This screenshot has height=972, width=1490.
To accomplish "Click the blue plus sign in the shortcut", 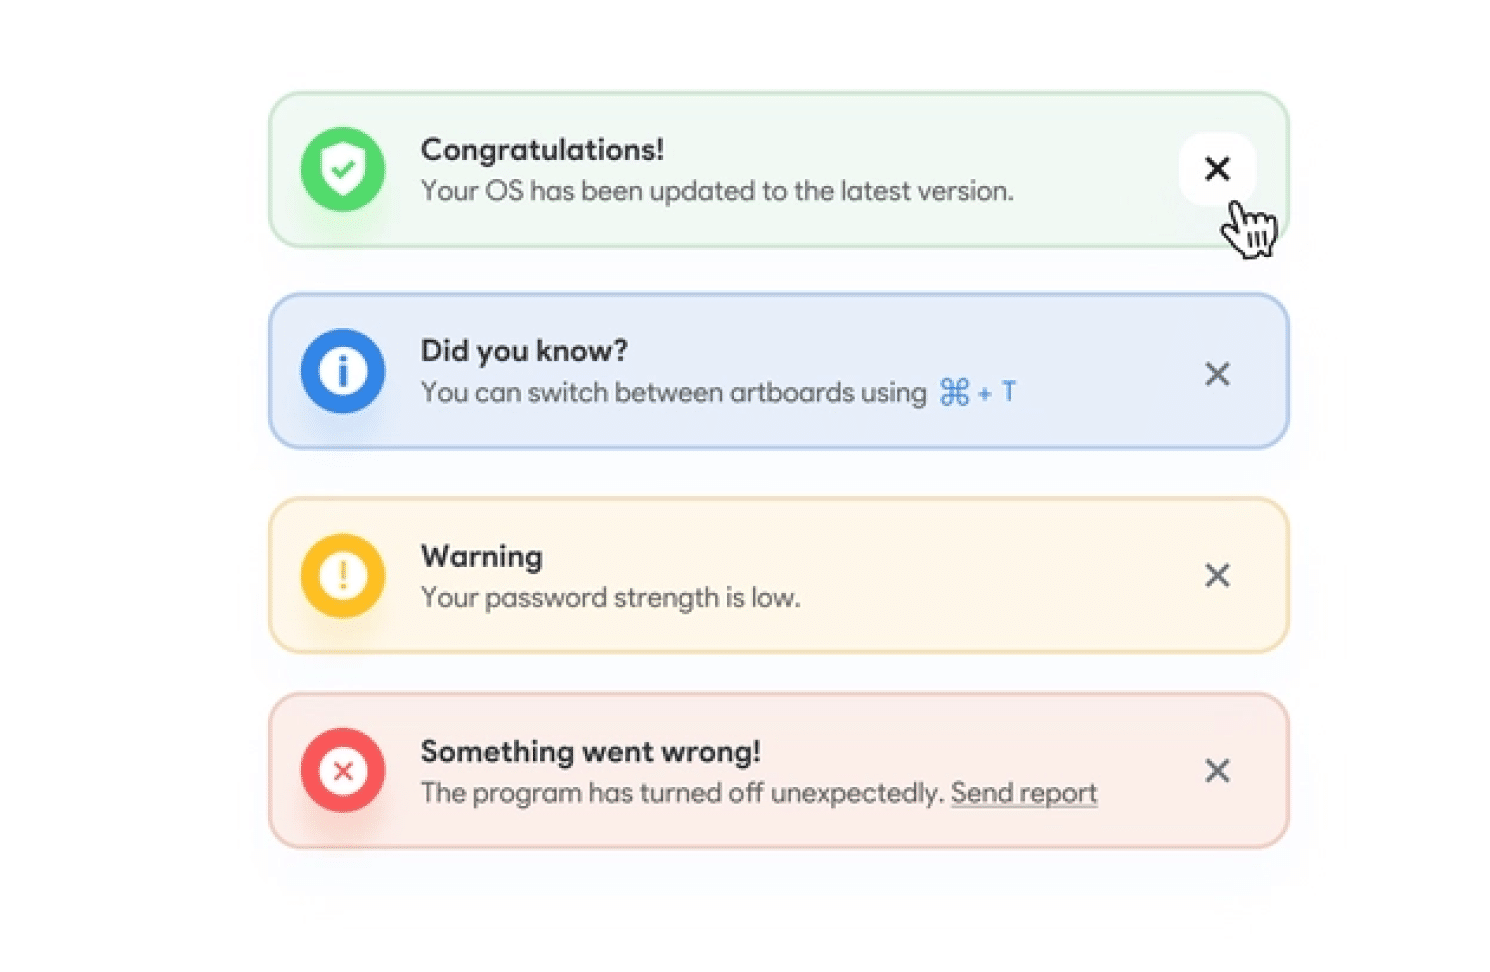I will pyautogui.click(x=985, y=393).
